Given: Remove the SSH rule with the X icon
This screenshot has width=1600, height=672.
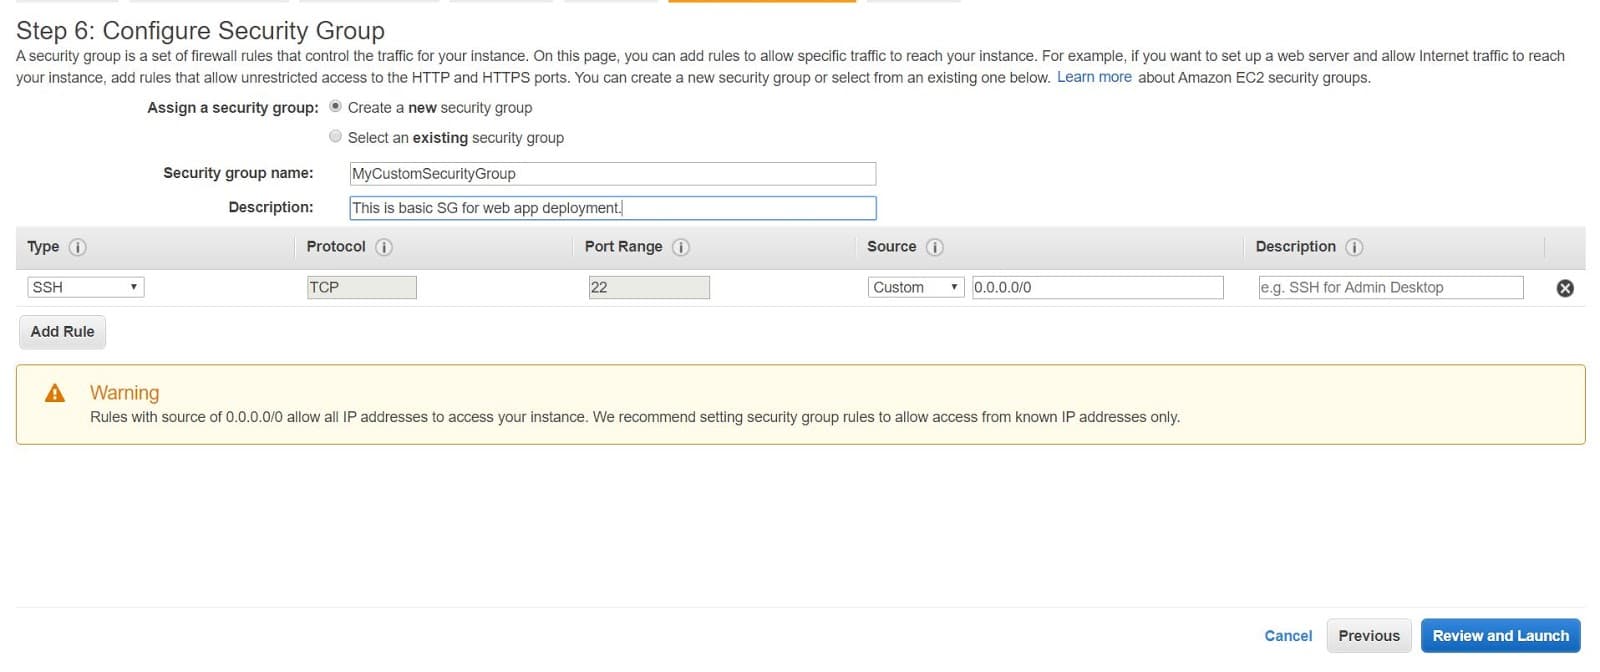Looking at the screenshot, I should click(1565, 288).
